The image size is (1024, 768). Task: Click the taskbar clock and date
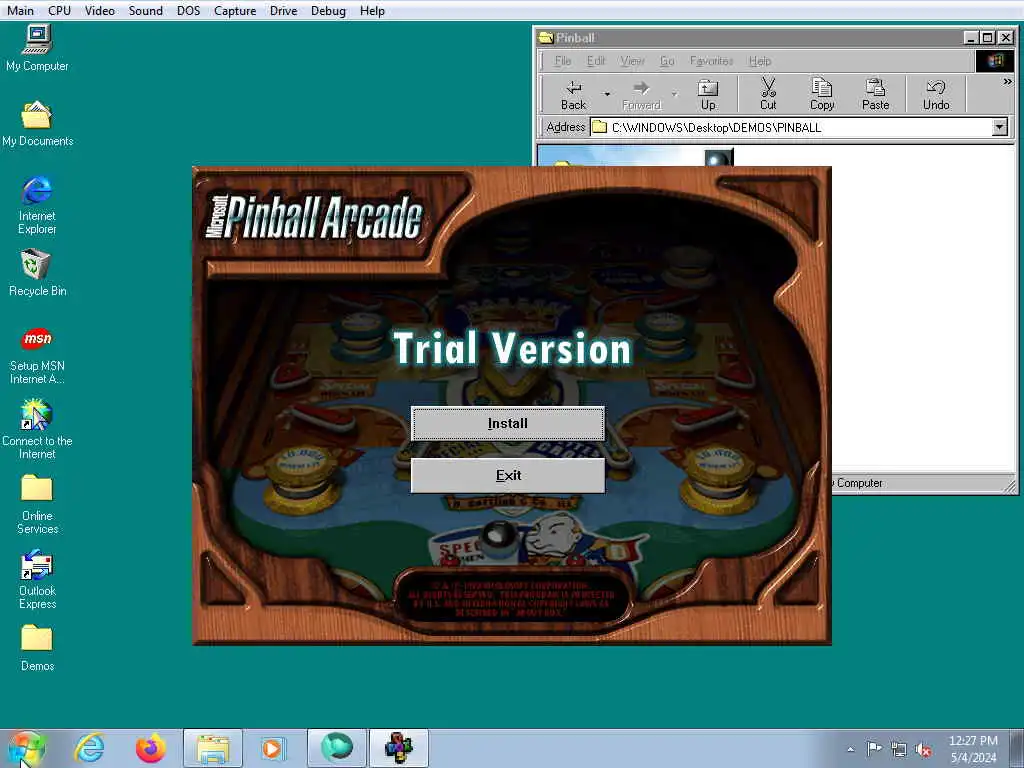[973, 749]
